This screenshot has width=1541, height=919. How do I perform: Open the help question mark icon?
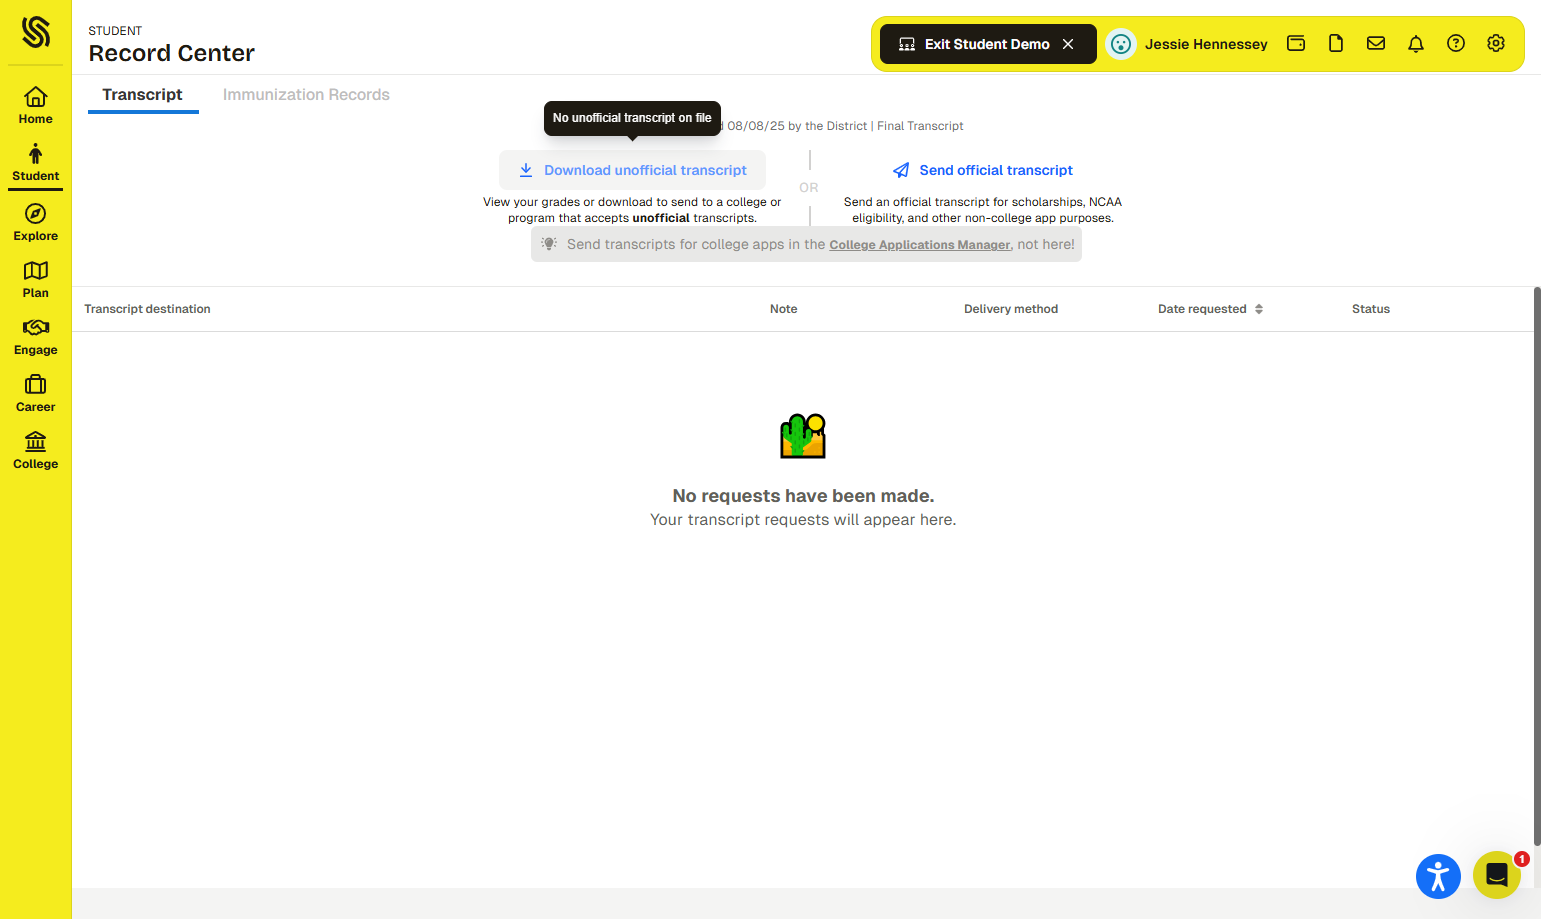(x=1456, y=43)
